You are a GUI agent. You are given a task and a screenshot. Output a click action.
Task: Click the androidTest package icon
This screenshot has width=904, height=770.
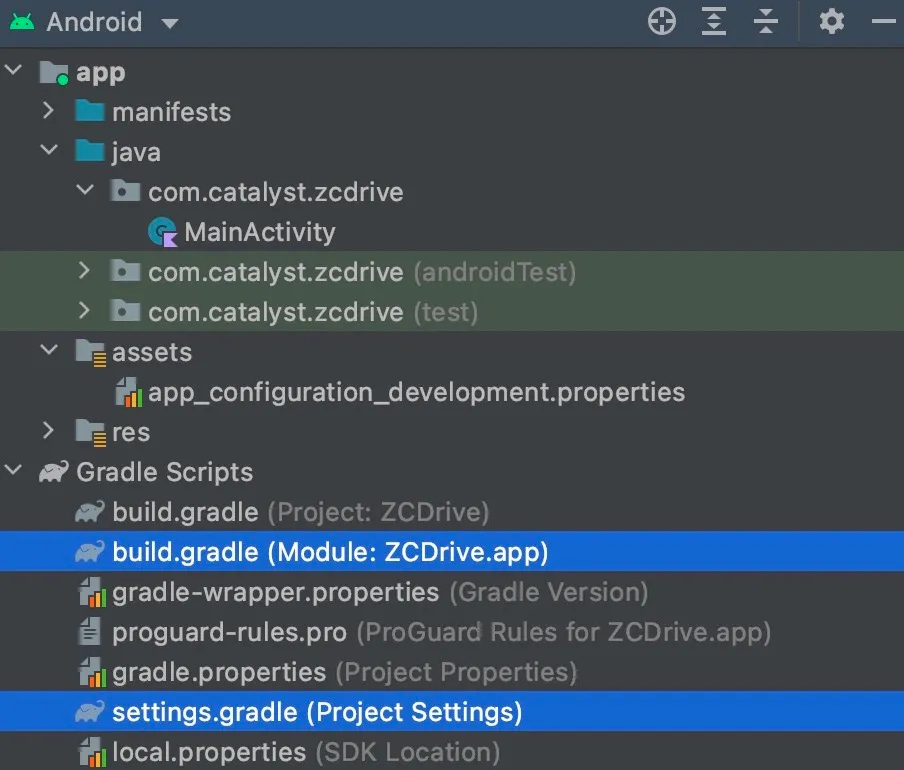(x=125, y=271)
